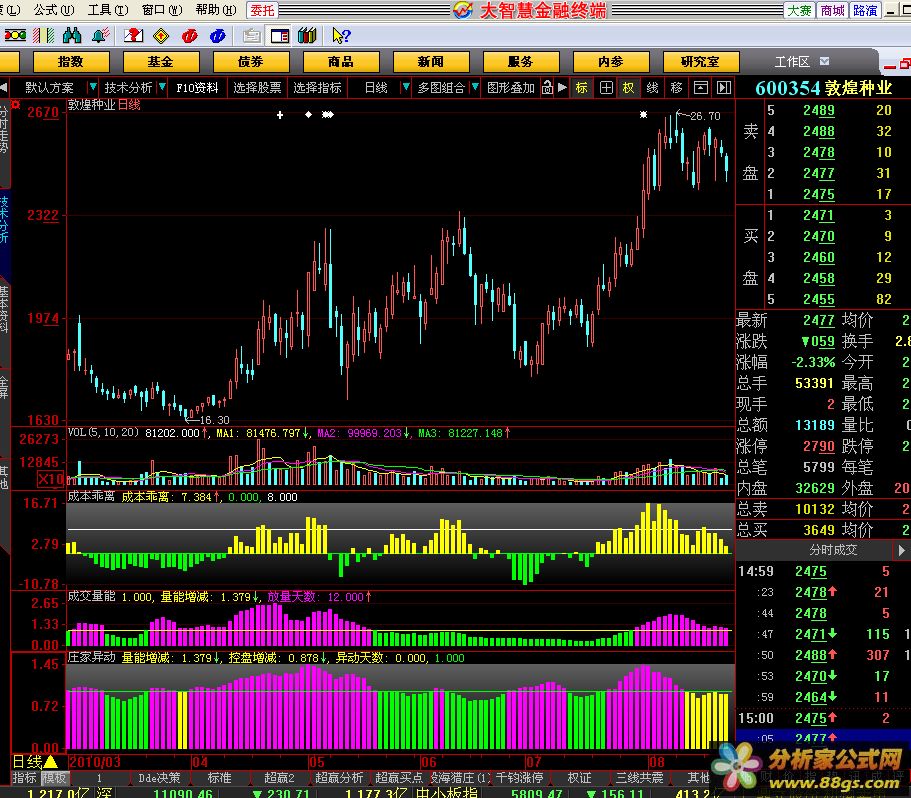This screenshot has width=911, height=798.
Task: Select the 千钧涨停 template tab
Action: 519,777
